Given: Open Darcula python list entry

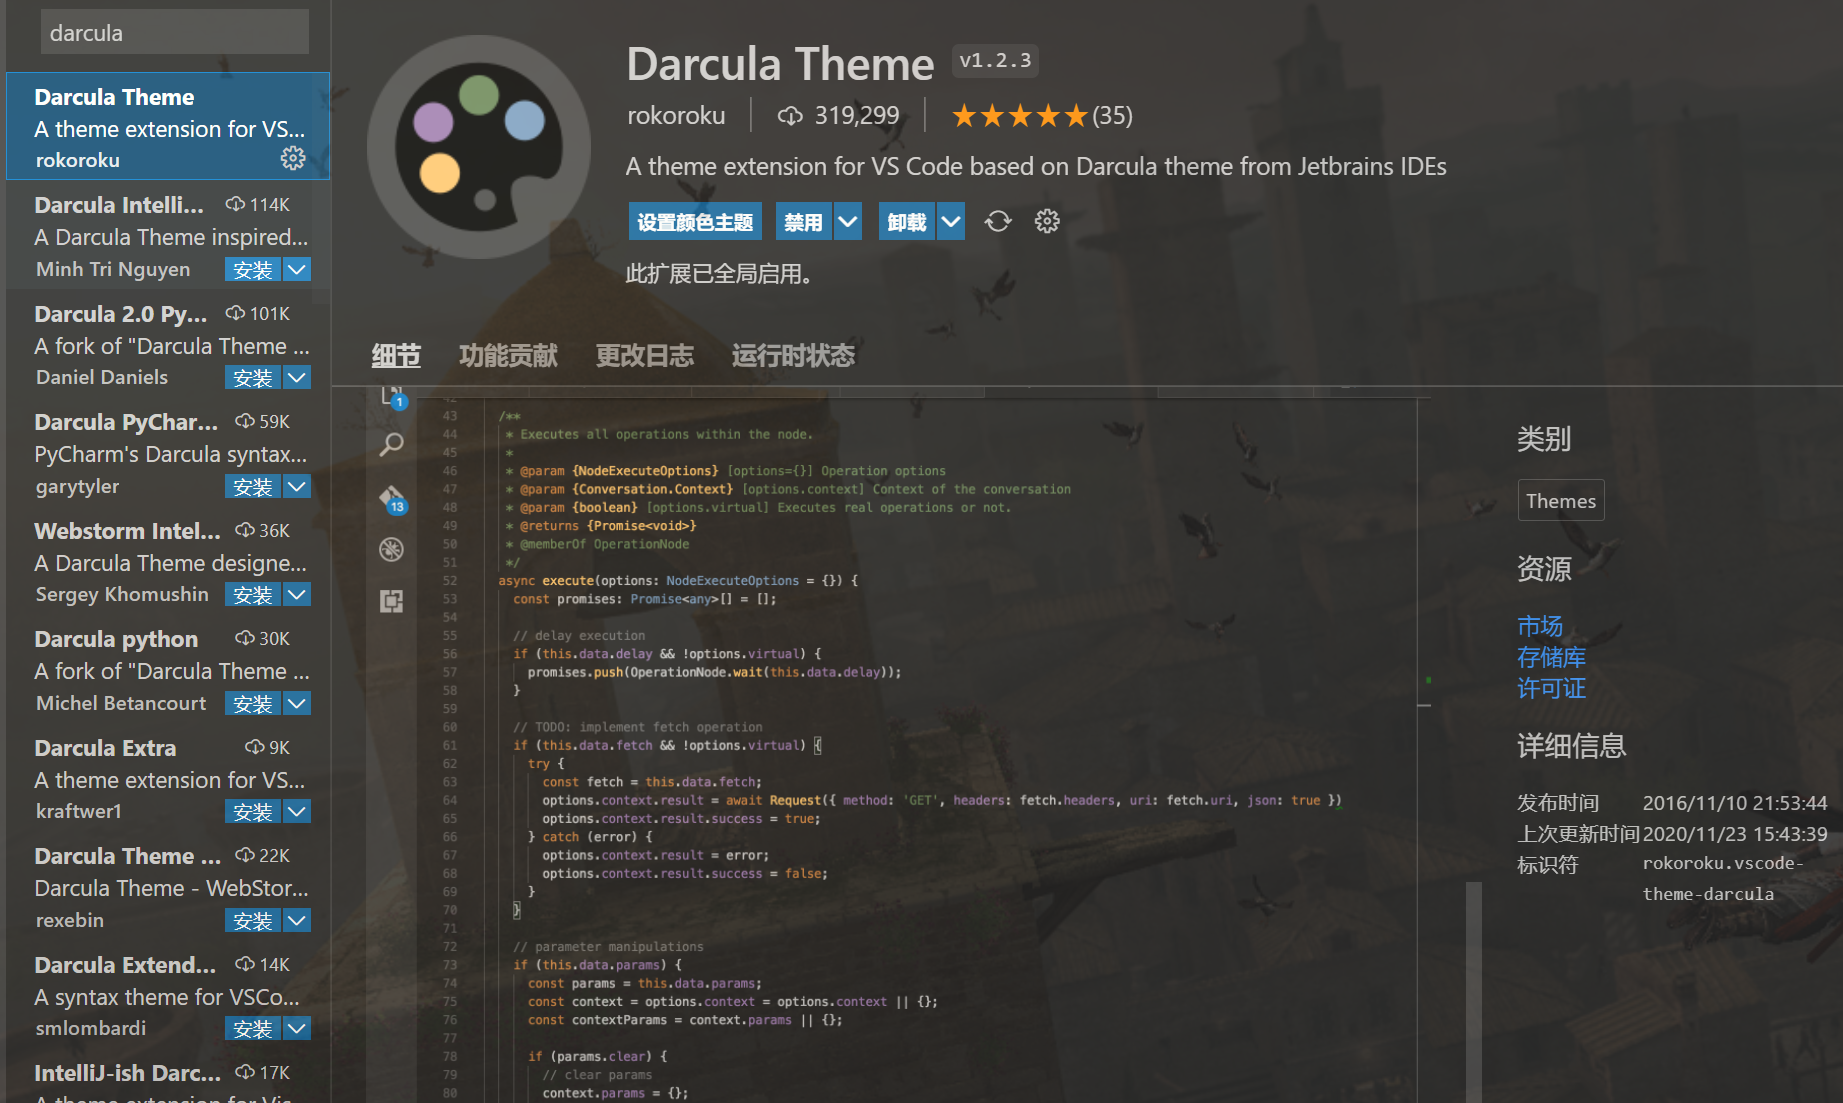Looking at the screenshot, I should pyautogui.click(x=168, y=670).
